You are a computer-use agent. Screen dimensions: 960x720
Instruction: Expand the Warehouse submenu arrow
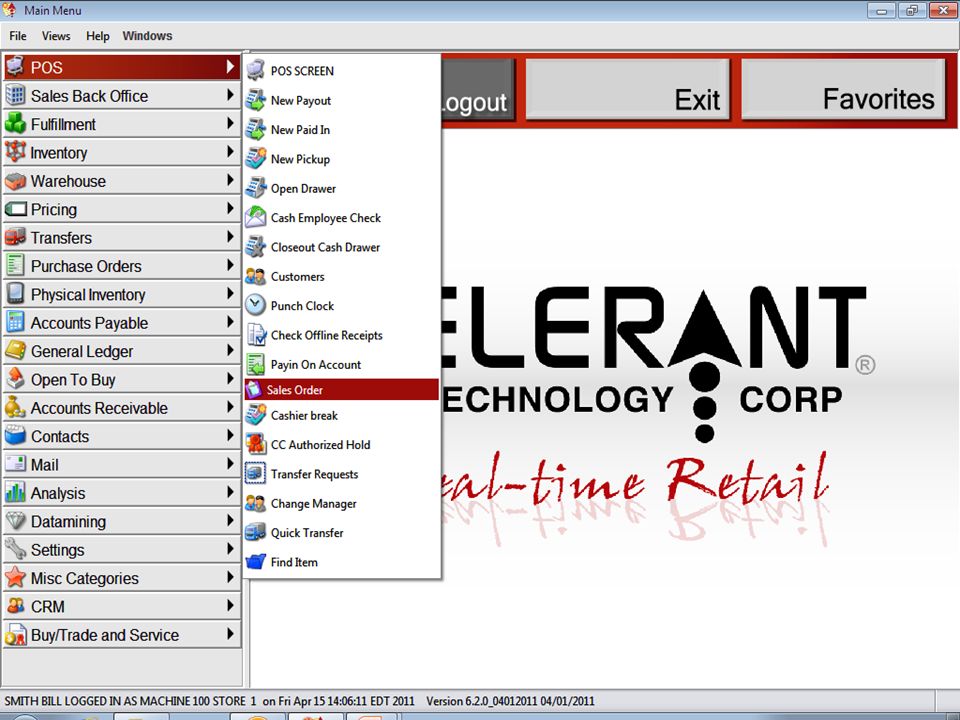pos(230,180)
